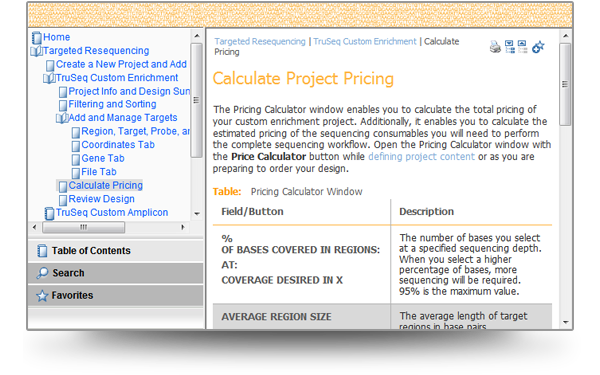600x375 pixels.
Task: Click the Description column header
Action: point(427,212)
